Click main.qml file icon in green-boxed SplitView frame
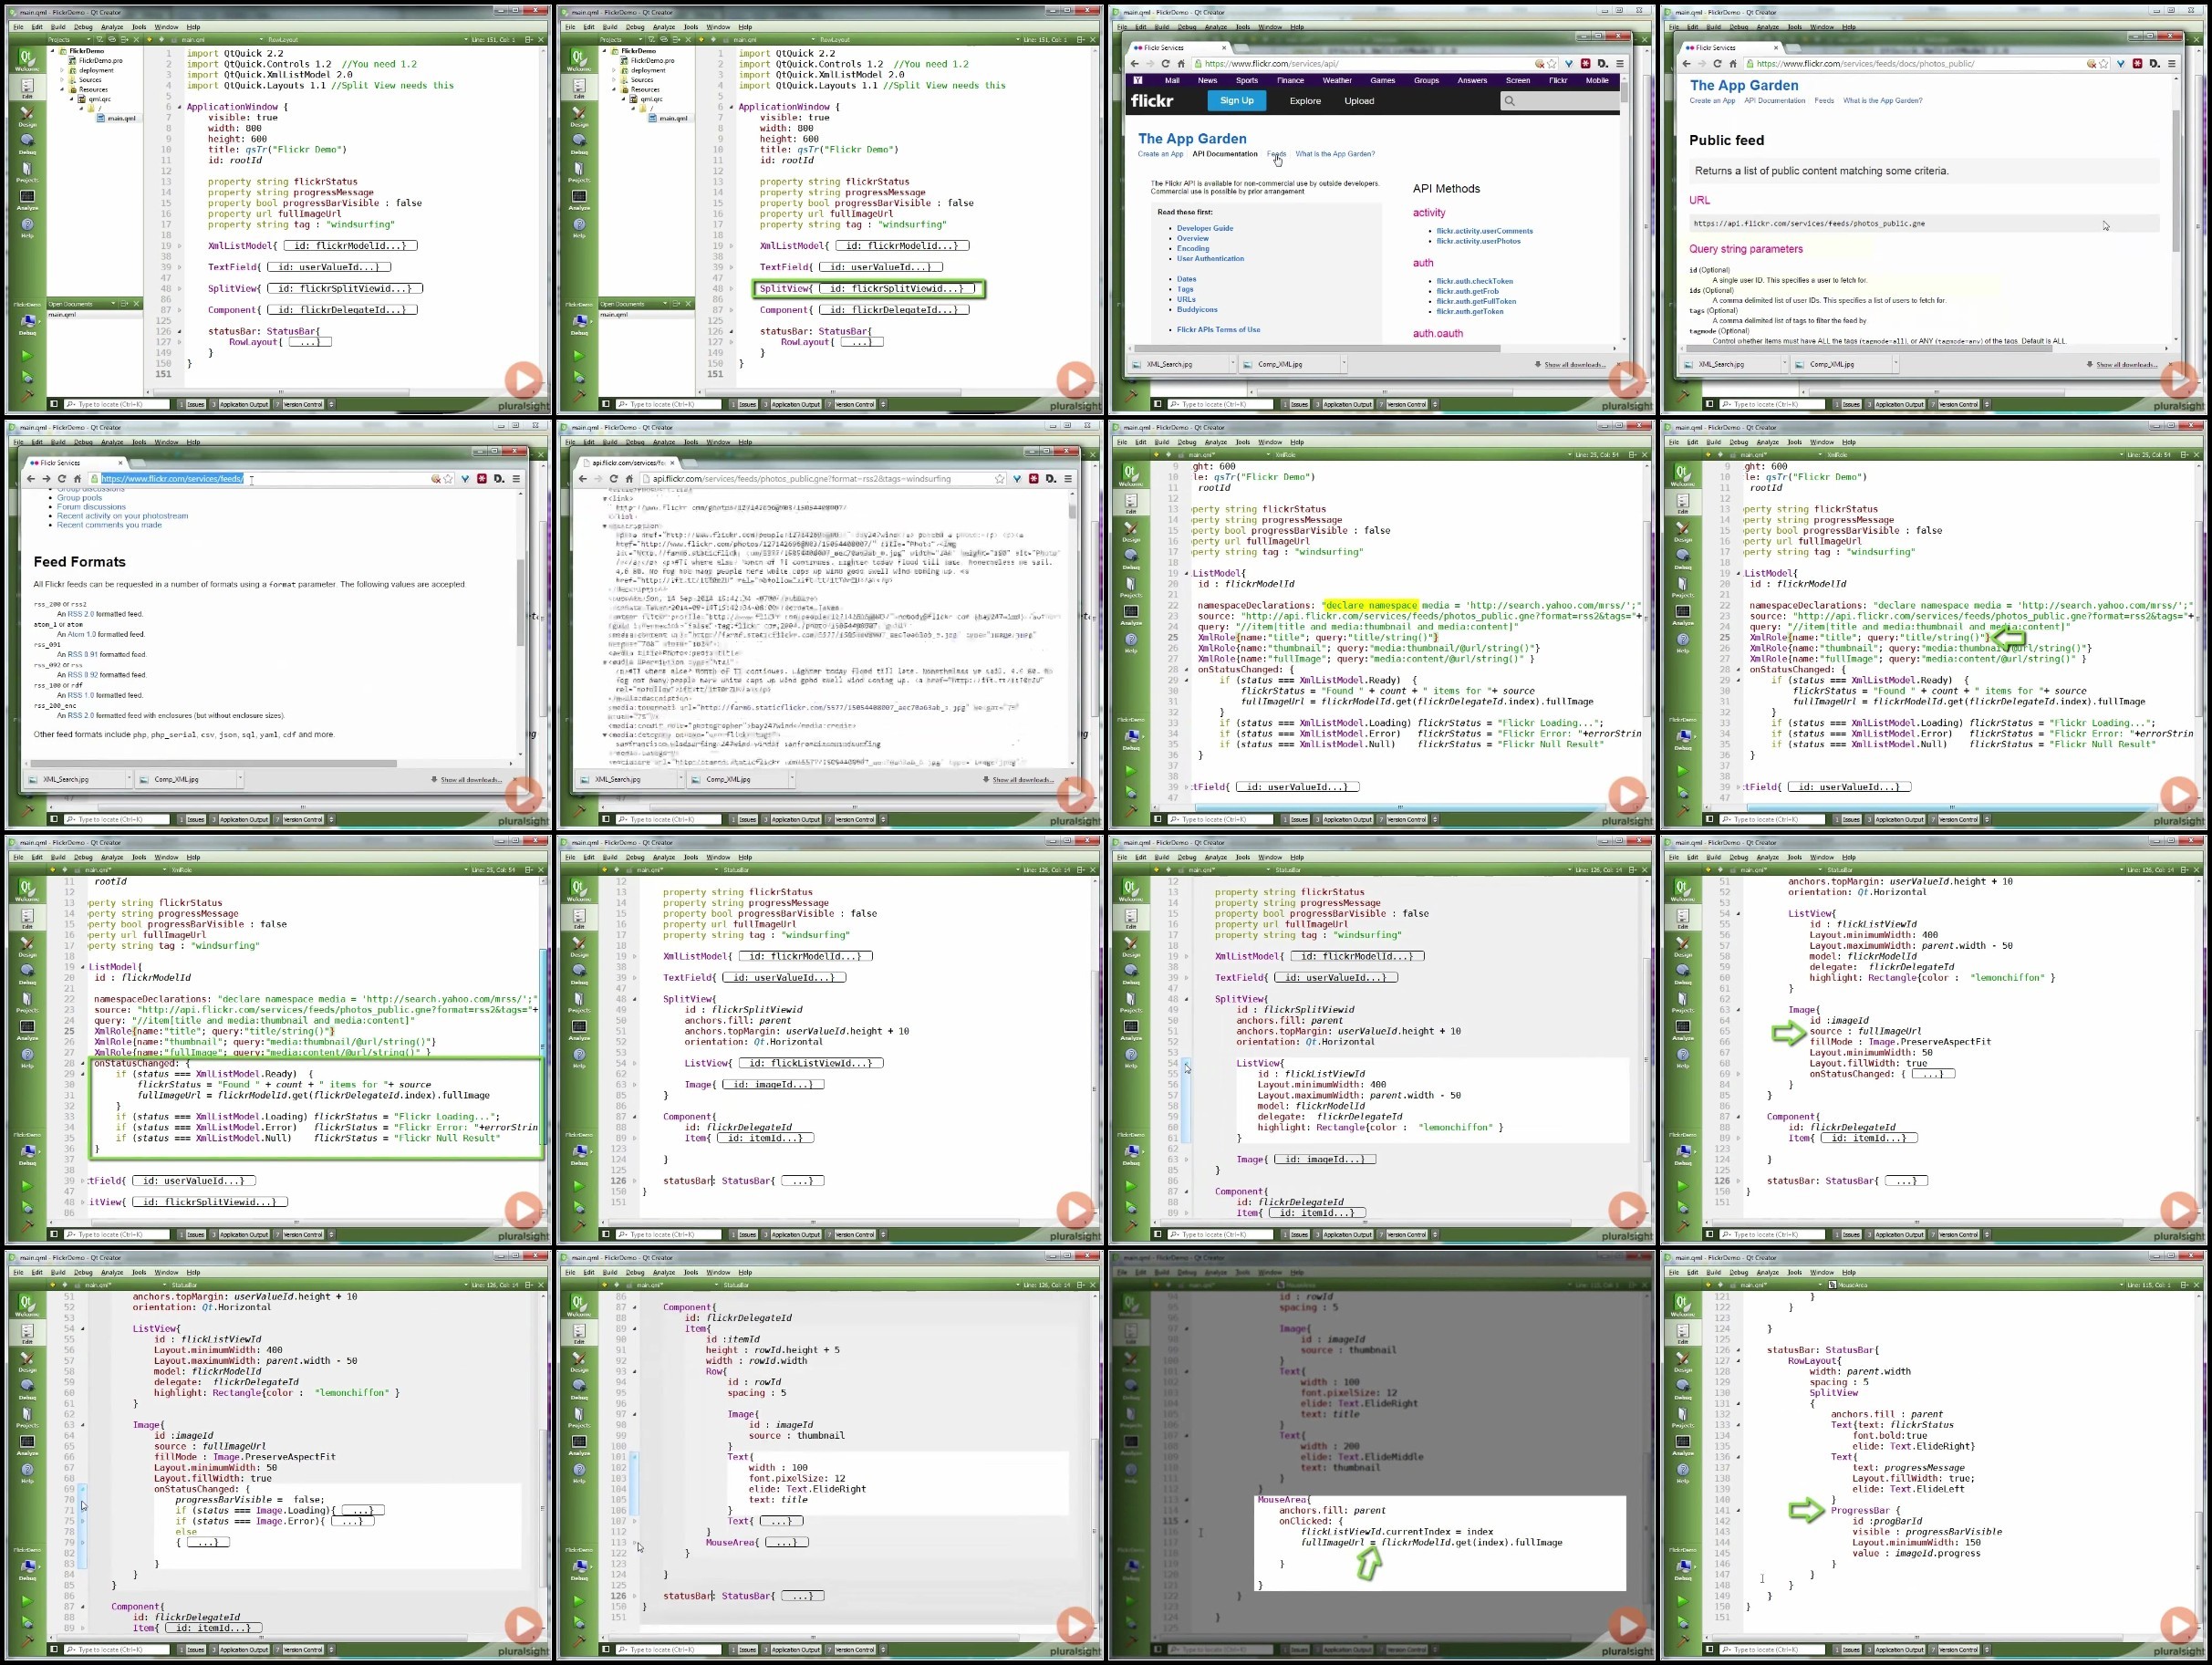 pyautogui.click(x=652, y=118)
